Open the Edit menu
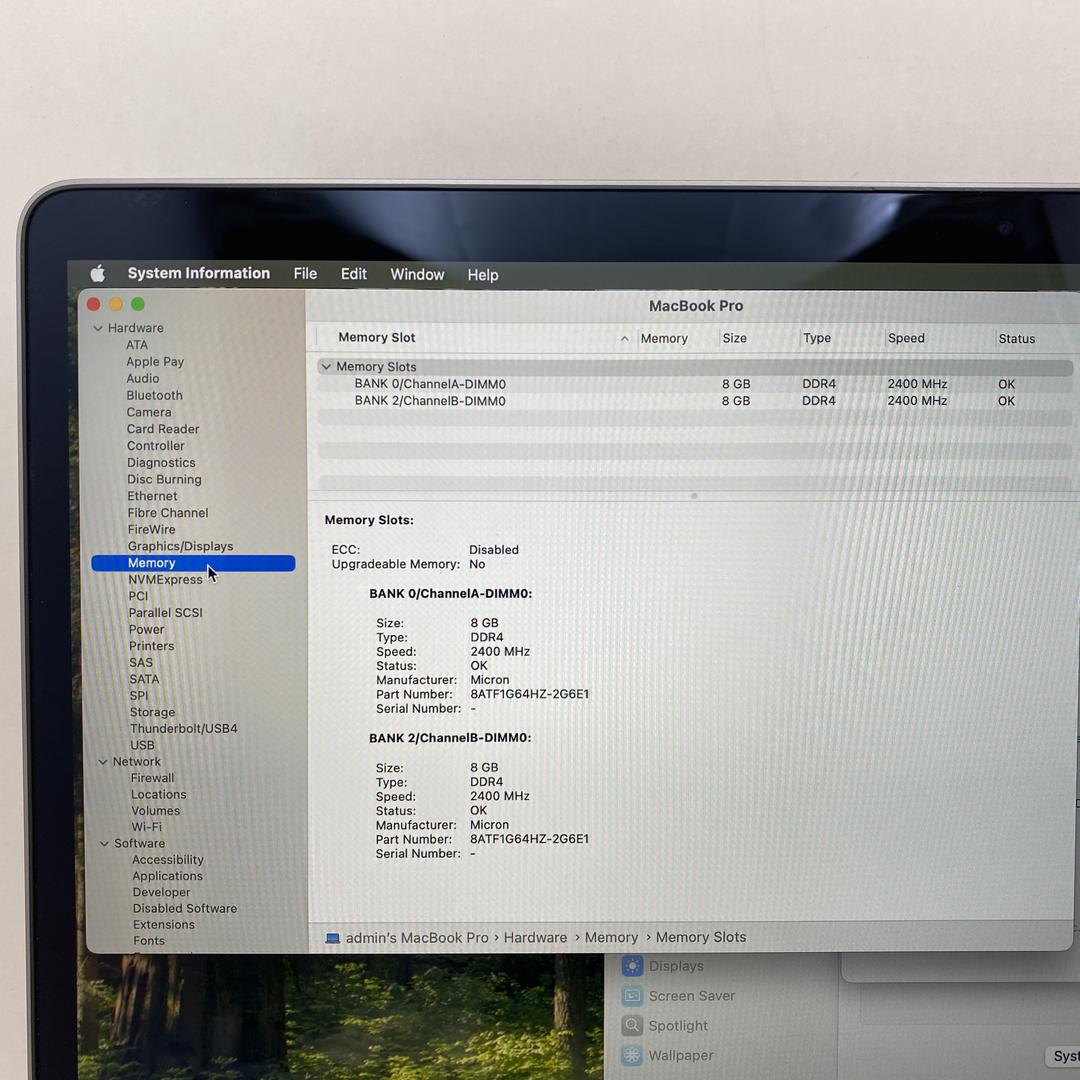Viewport: 1080px width, 1080px height. coord(353,274)
